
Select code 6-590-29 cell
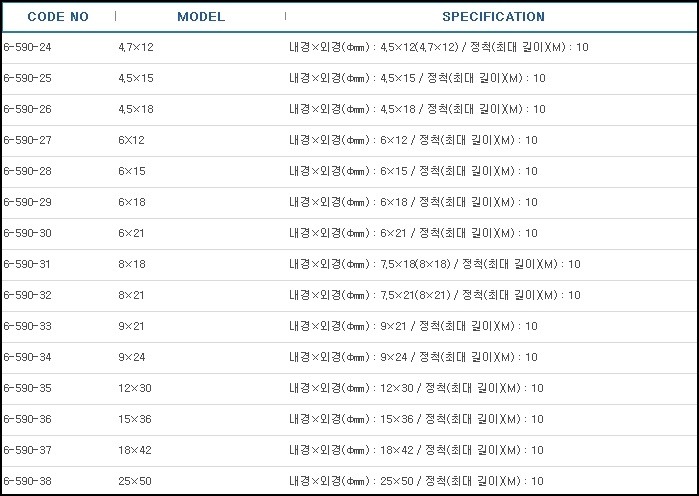click(x=28, y=202)
